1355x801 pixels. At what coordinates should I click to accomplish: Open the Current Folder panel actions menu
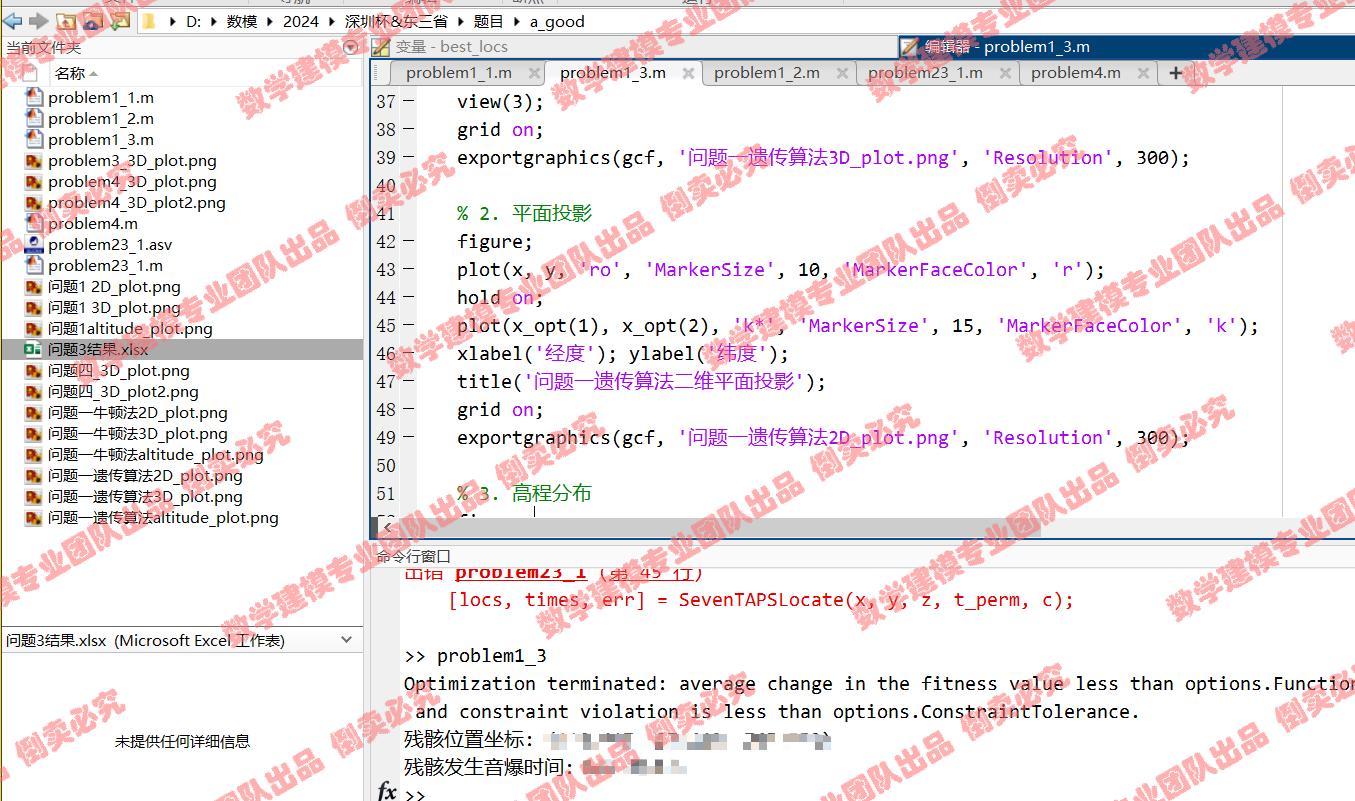tap(350, 47)
